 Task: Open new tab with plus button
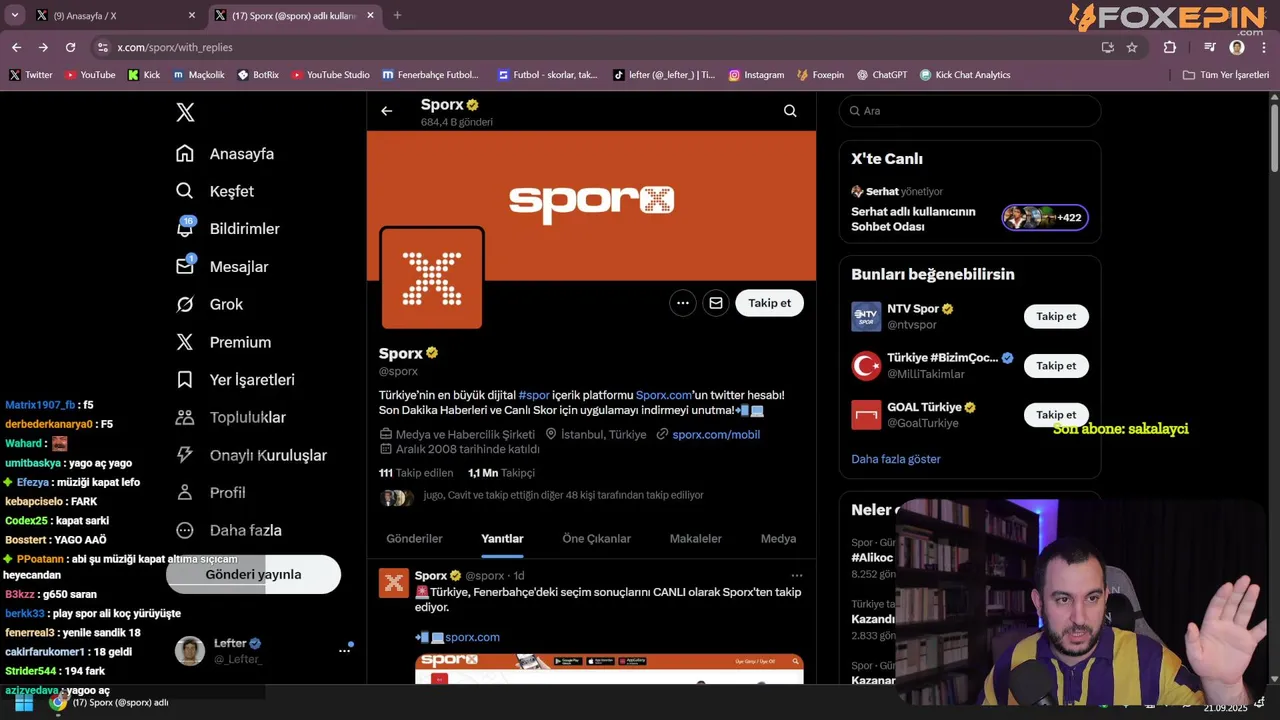[x=397, y=15]
